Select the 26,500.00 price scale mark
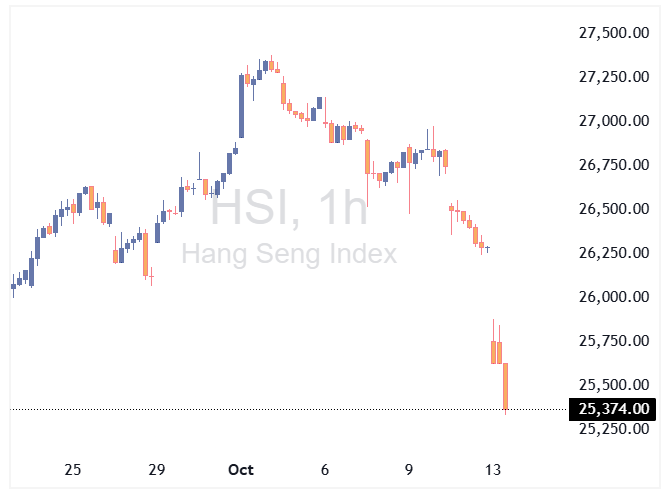Screen dimensions: 670x499 tap(615, 209)
